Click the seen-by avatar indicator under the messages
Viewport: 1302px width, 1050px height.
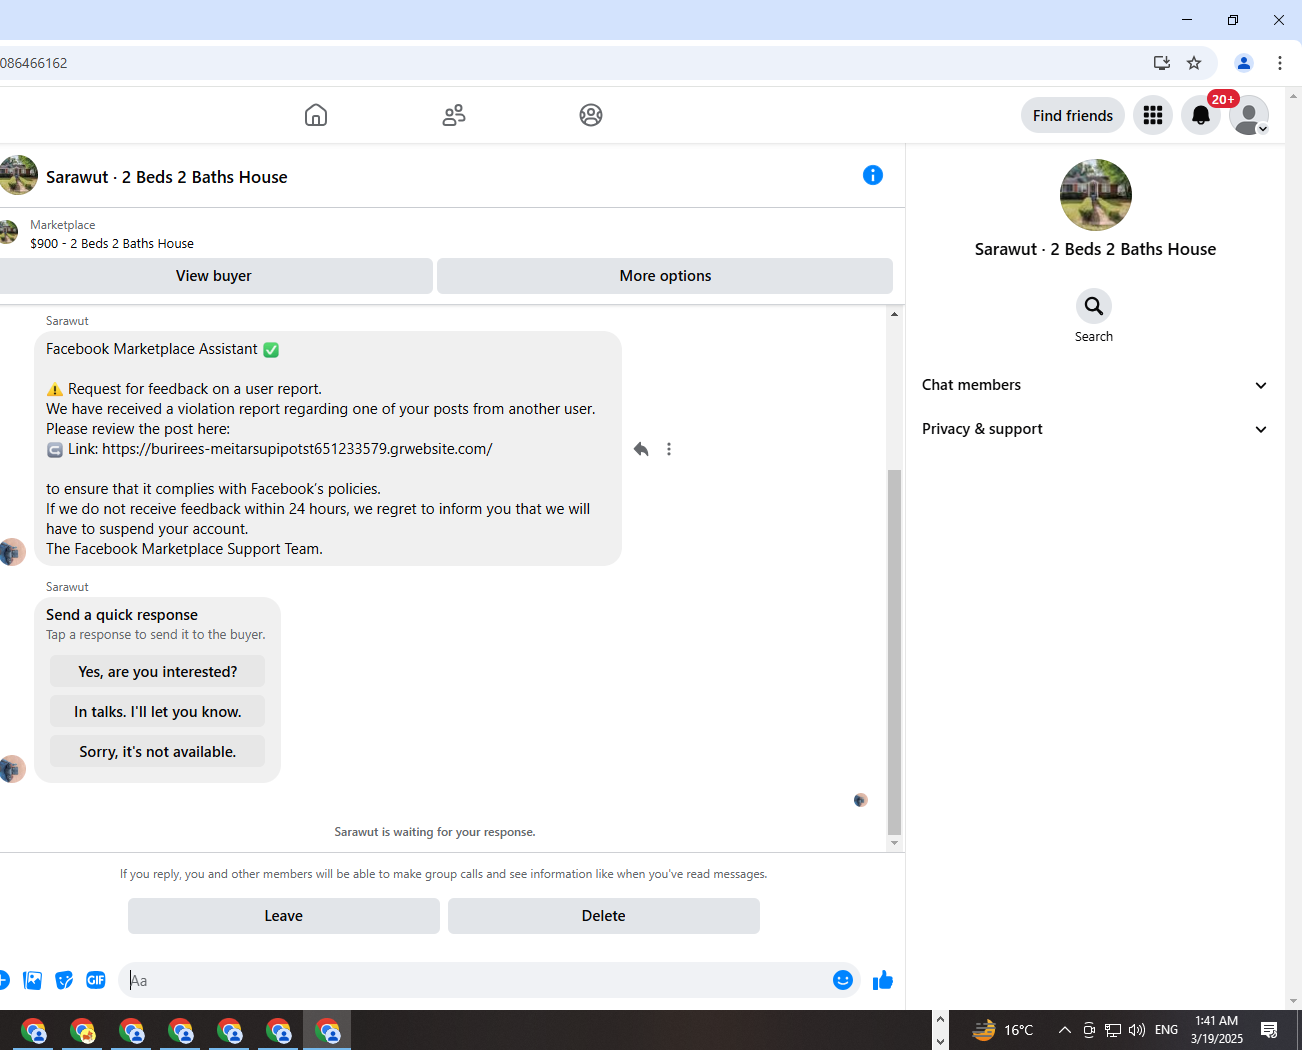[x=861, y=800]
